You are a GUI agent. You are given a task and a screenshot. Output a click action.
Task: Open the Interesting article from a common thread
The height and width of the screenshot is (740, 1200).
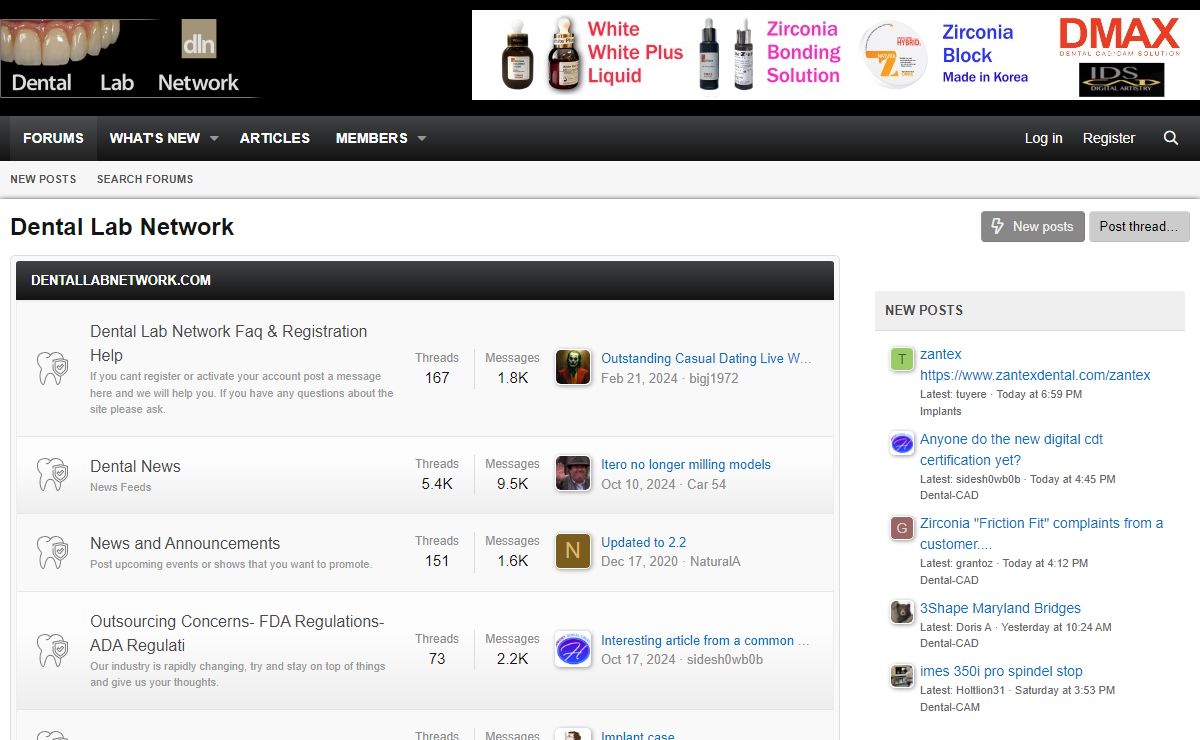click(x=706, y=640)
